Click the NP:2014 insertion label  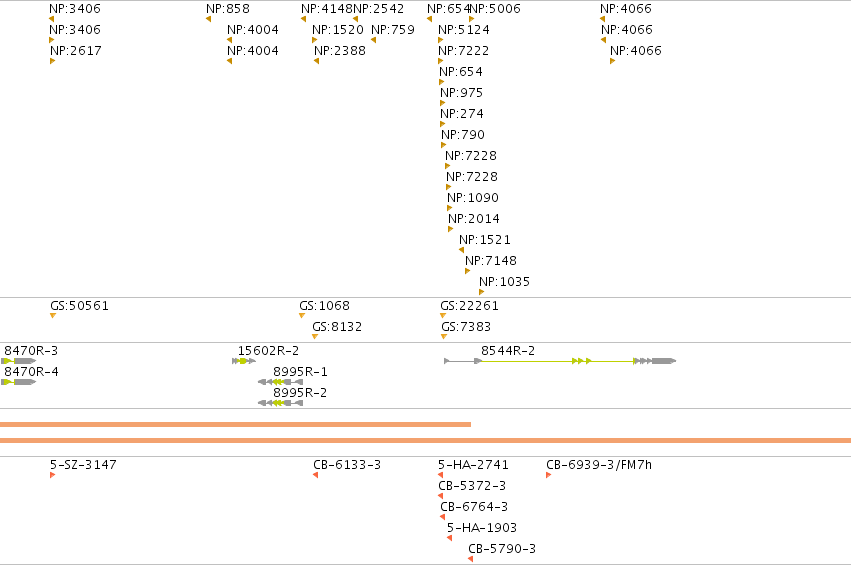click(x=474, y=219)
